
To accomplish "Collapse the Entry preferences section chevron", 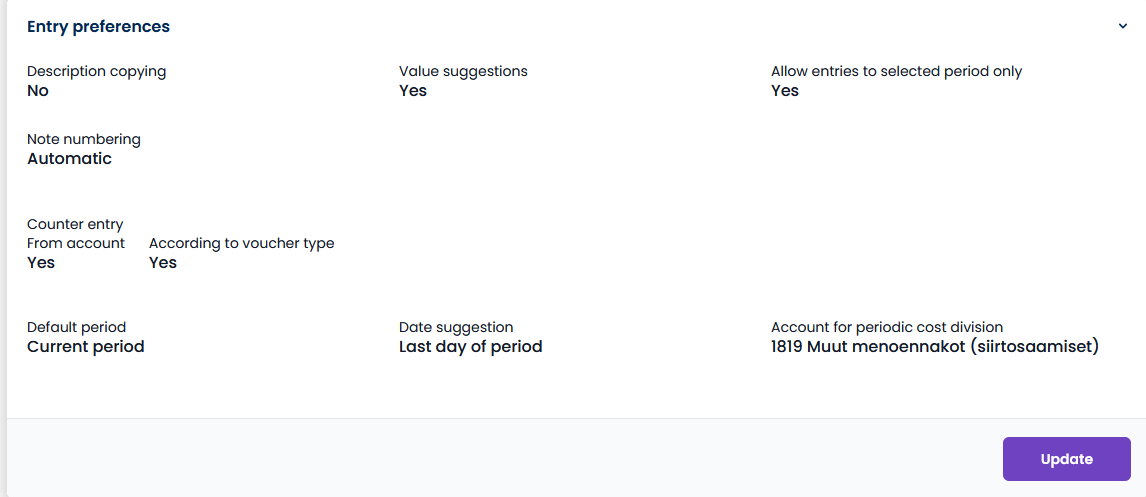I will point(1123,26).
